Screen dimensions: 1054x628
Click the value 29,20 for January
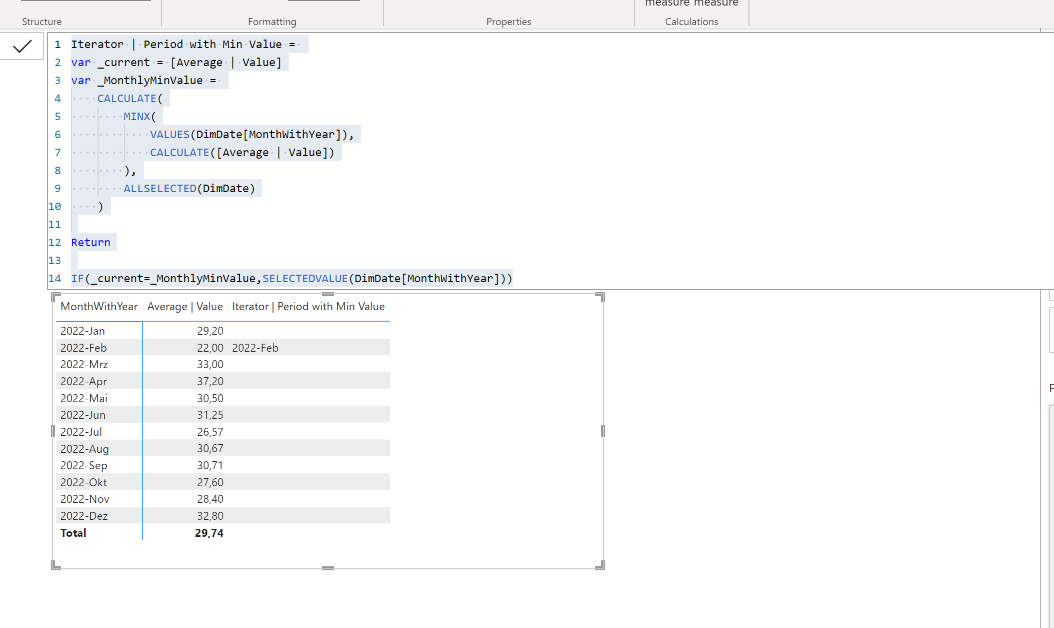point(210,331)
